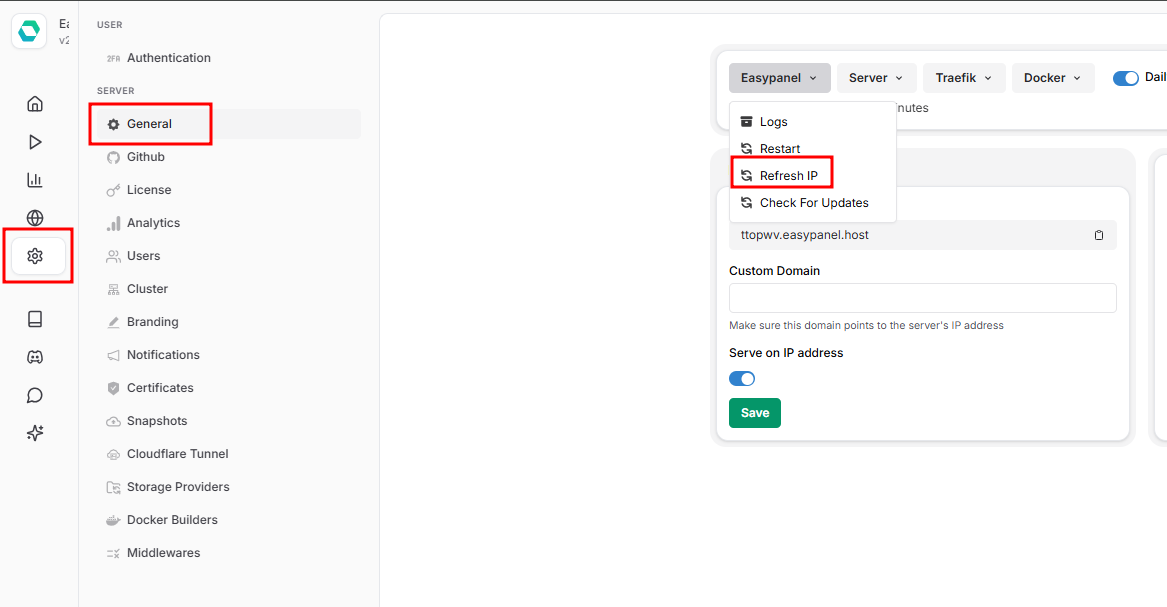
Task: Open the Middlewares page
Action: point(228,553)
